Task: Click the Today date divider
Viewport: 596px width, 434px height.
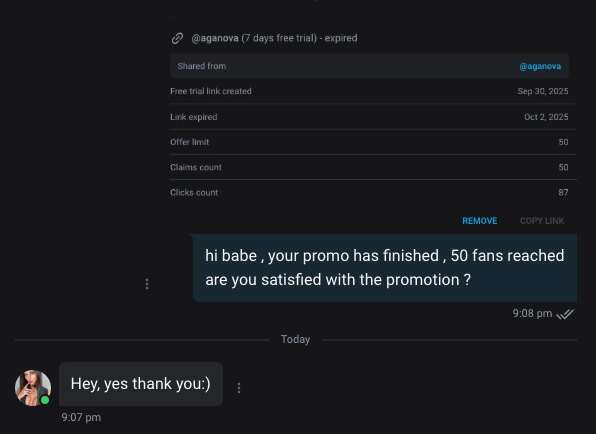Action: click(x=295, y=339)
